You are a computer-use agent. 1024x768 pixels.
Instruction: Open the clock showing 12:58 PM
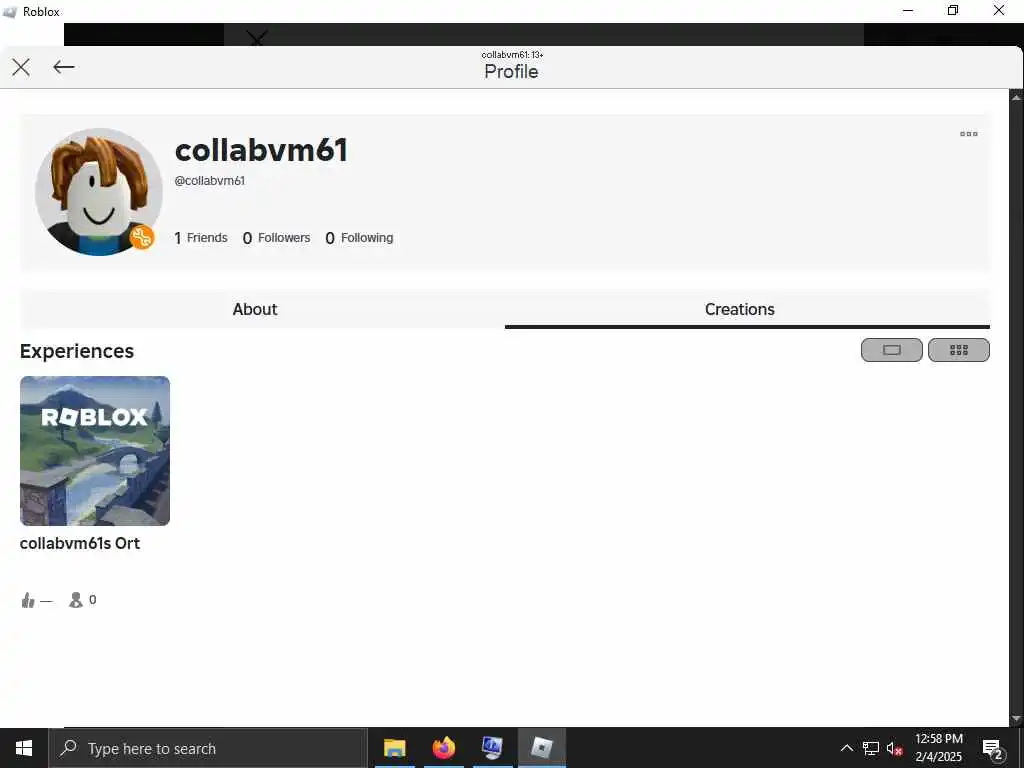938,748
